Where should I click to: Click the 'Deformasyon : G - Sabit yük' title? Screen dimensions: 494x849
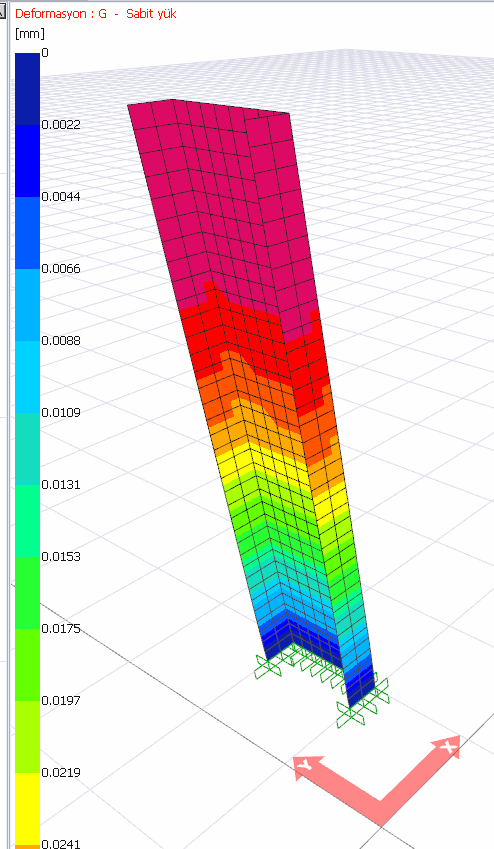pyautogui.click(x=96, y=14)
